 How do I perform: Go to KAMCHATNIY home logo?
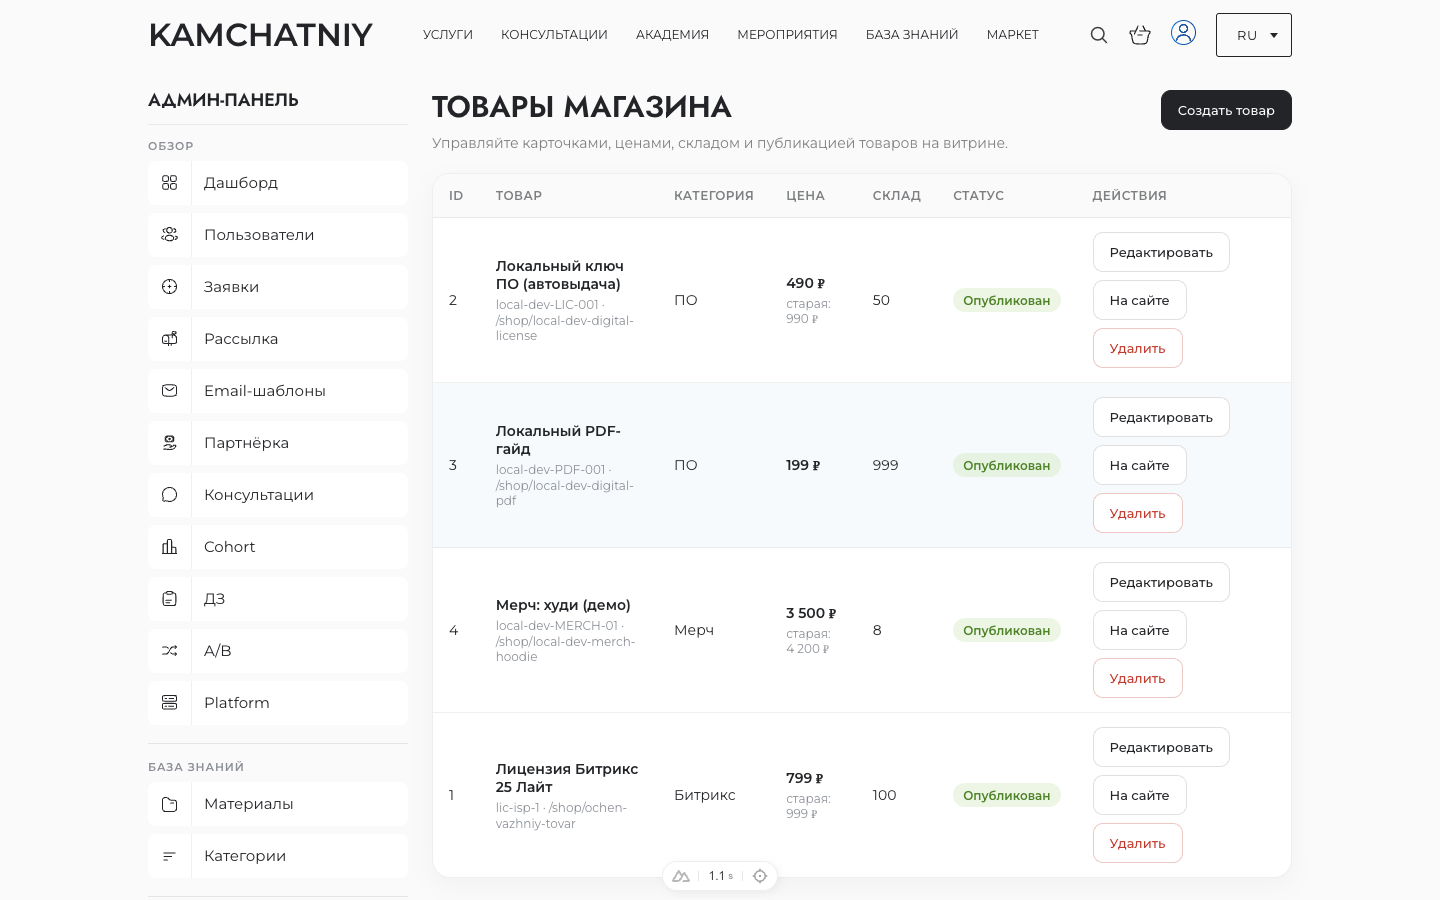(261, 35)
